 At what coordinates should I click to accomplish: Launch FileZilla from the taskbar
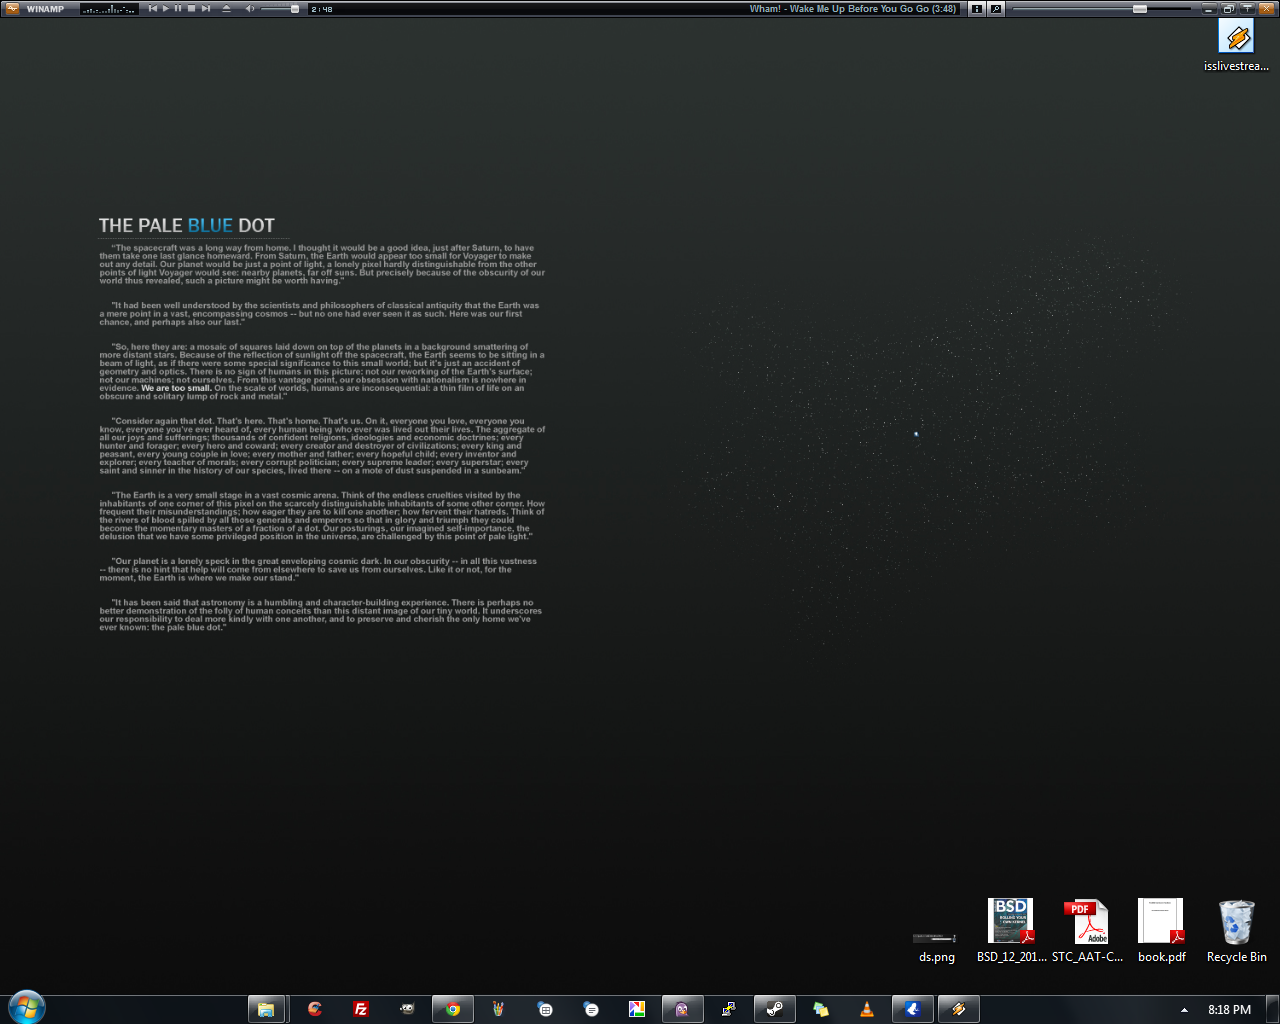361,1009
